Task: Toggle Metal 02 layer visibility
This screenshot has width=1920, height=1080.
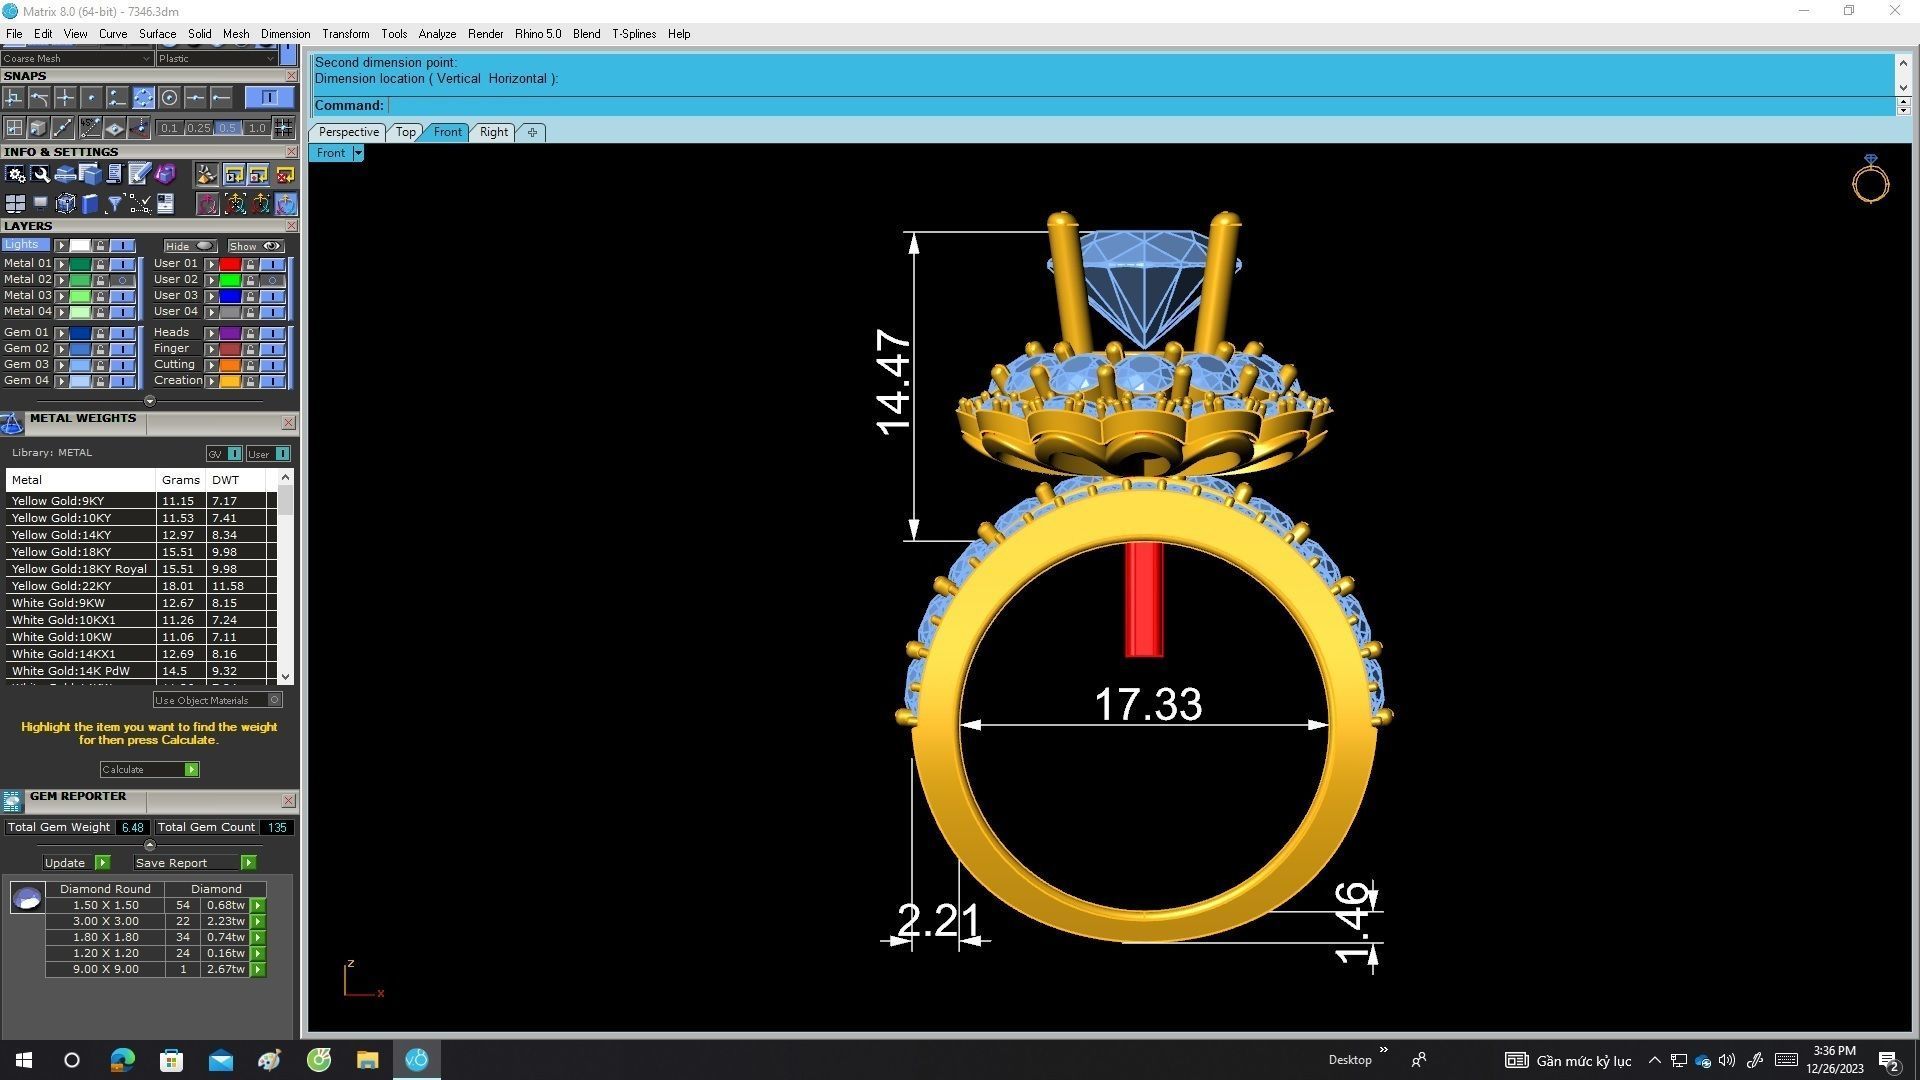Action: pos(122,280)
